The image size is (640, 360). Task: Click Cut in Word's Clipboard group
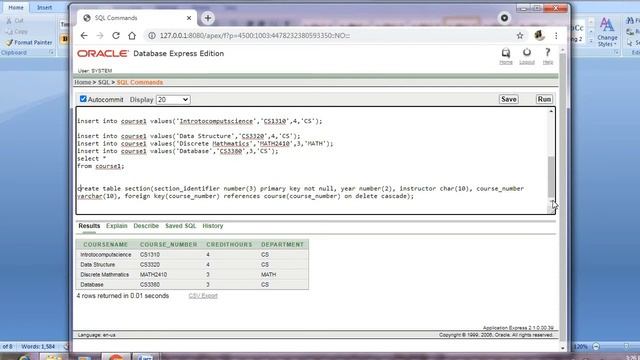point(15,20)
